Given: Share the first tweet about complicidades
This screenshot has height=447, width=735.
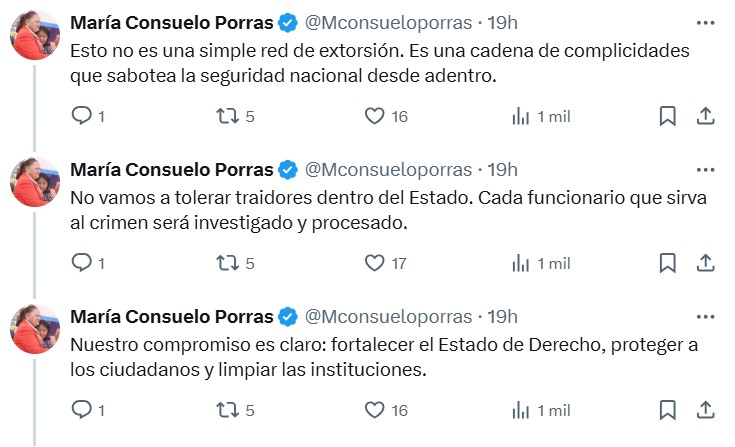Looking at the screenshot, I should [705, 116].
